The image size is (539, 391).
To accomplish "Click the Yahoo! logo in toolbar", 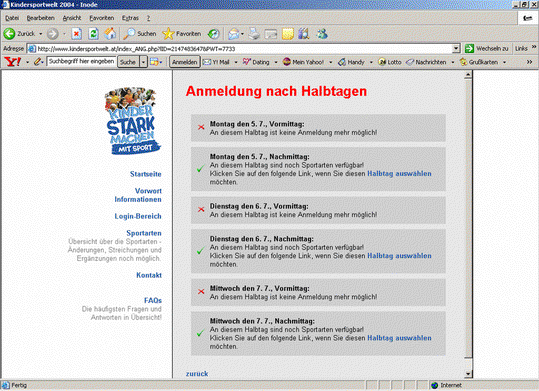I will tap(12, 62).
